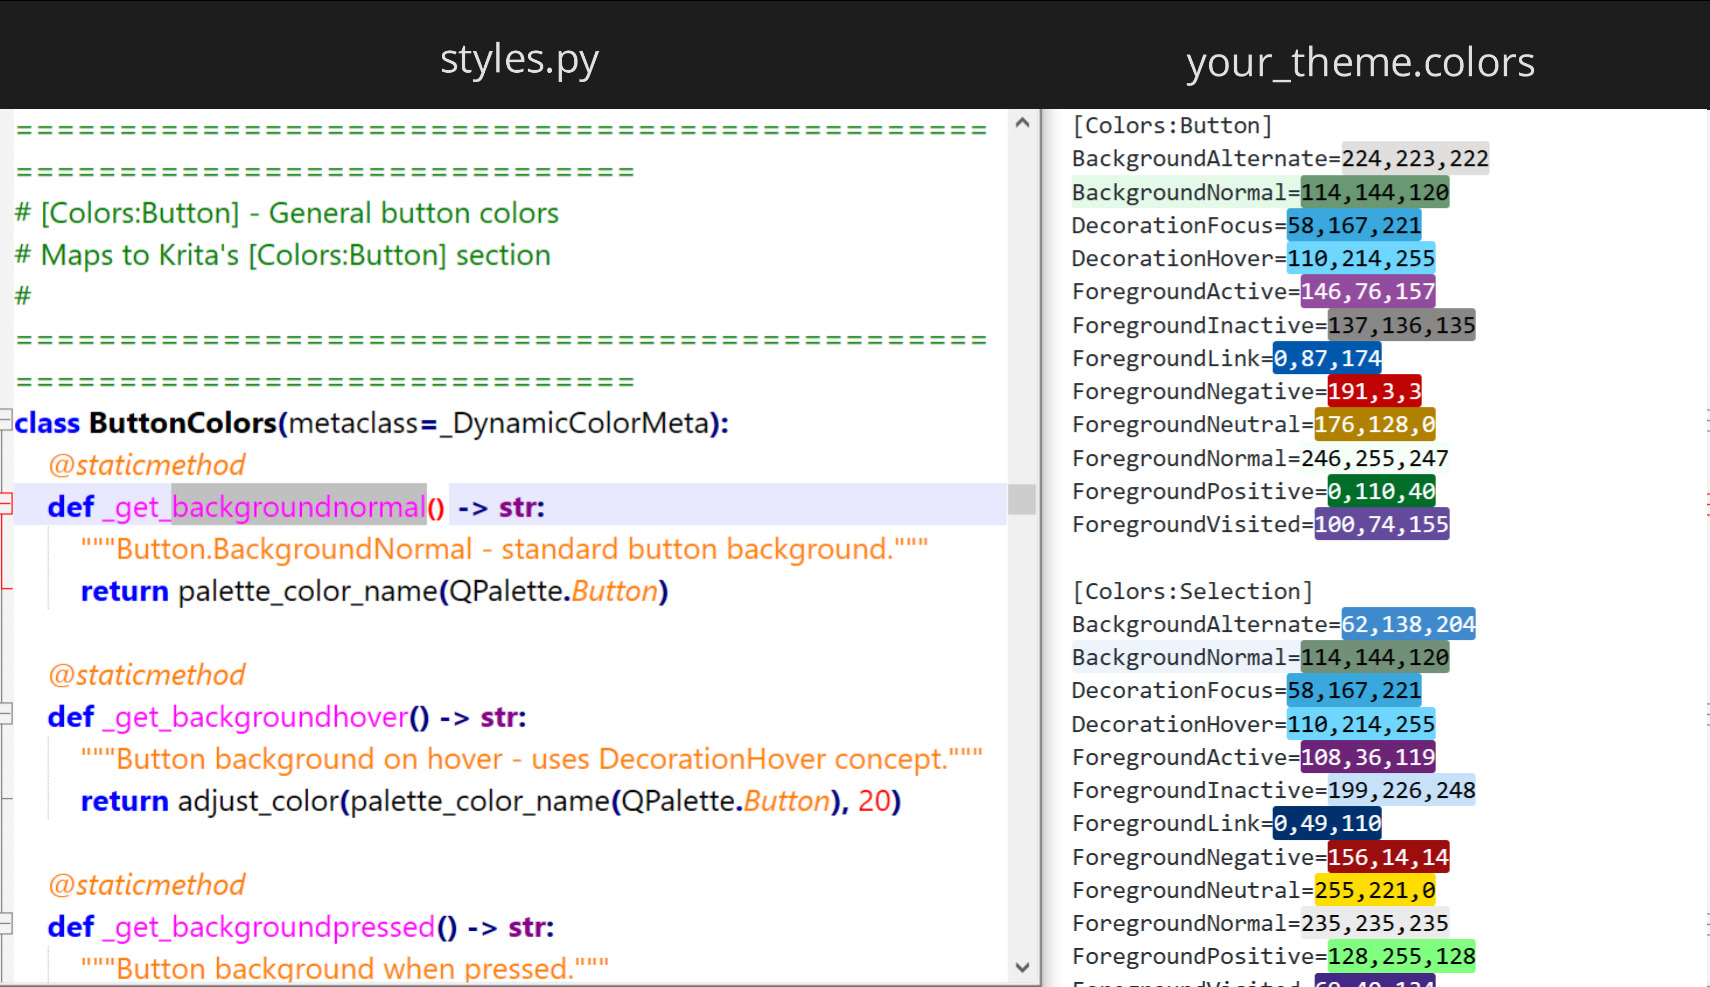Collapse the _get_backgroundhover method fold
Screen dimensions: 1710x987
(6, 713)
